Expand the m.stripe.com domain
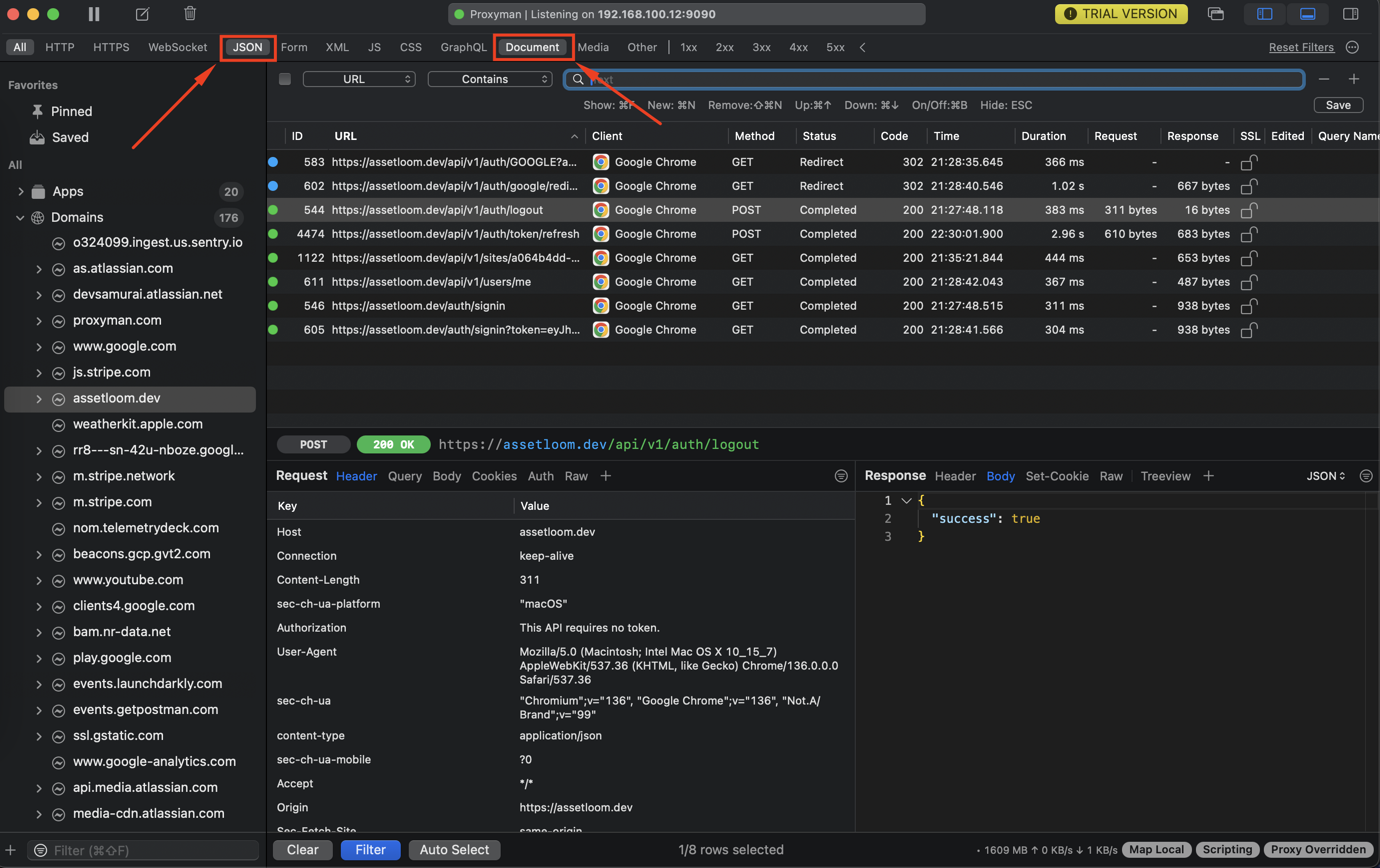Viewport: 1380px width, 868px height. click(38, 502)
